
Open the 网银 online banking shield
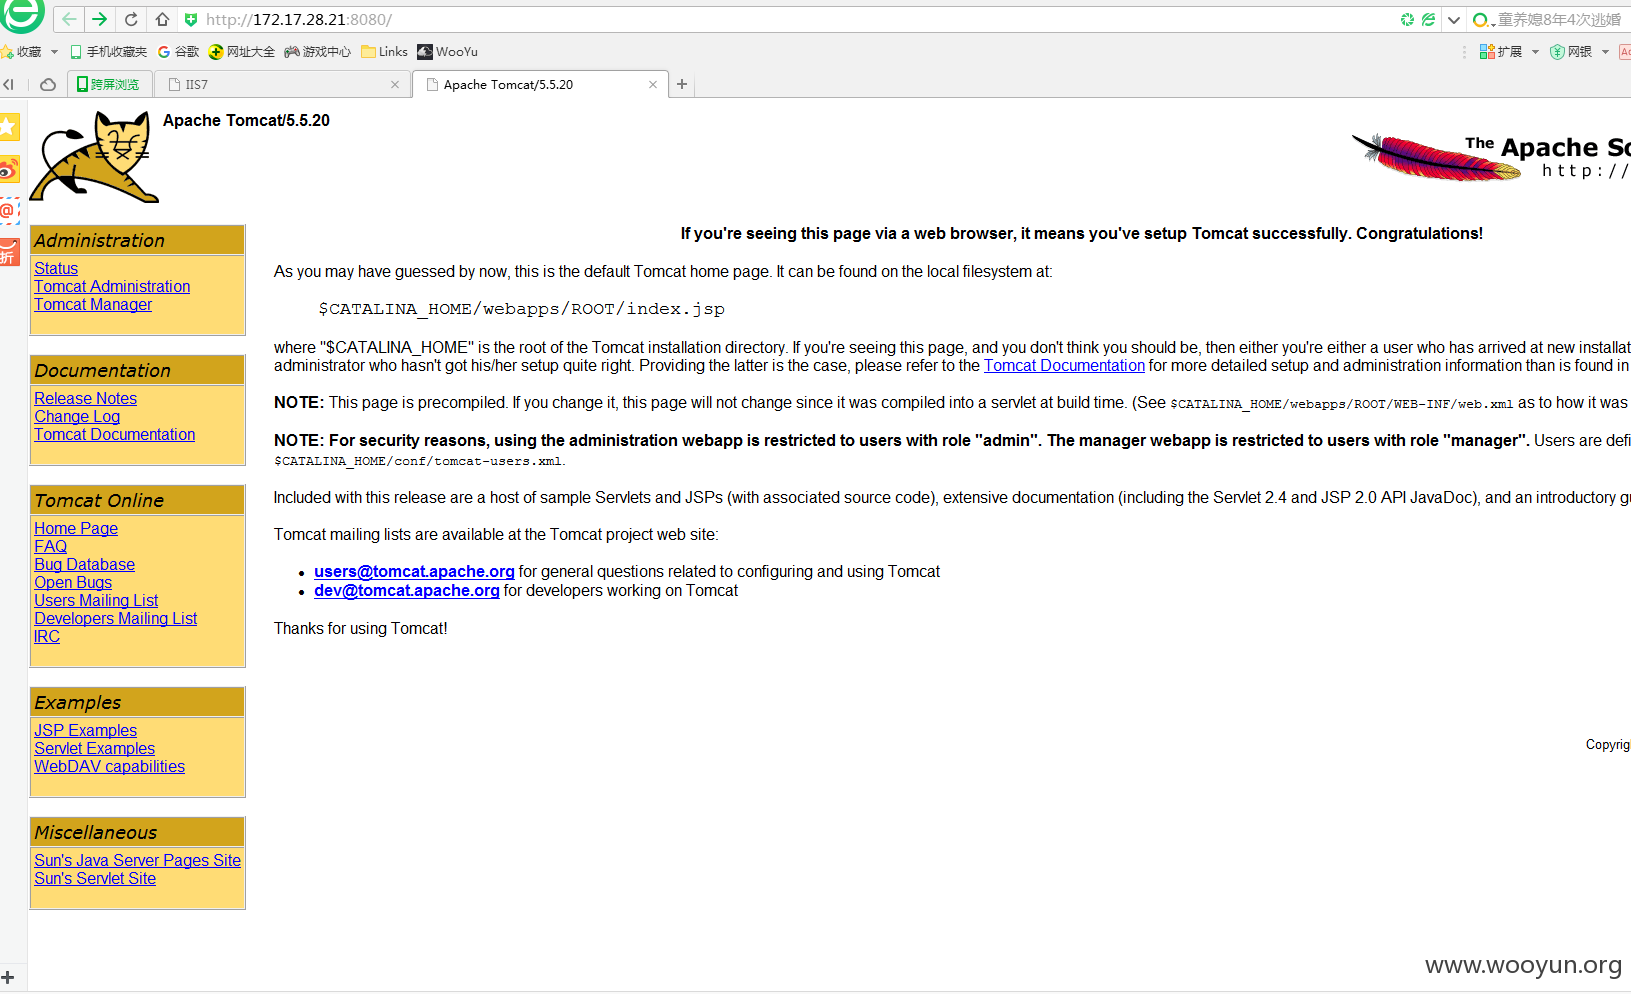(1571, 52)
